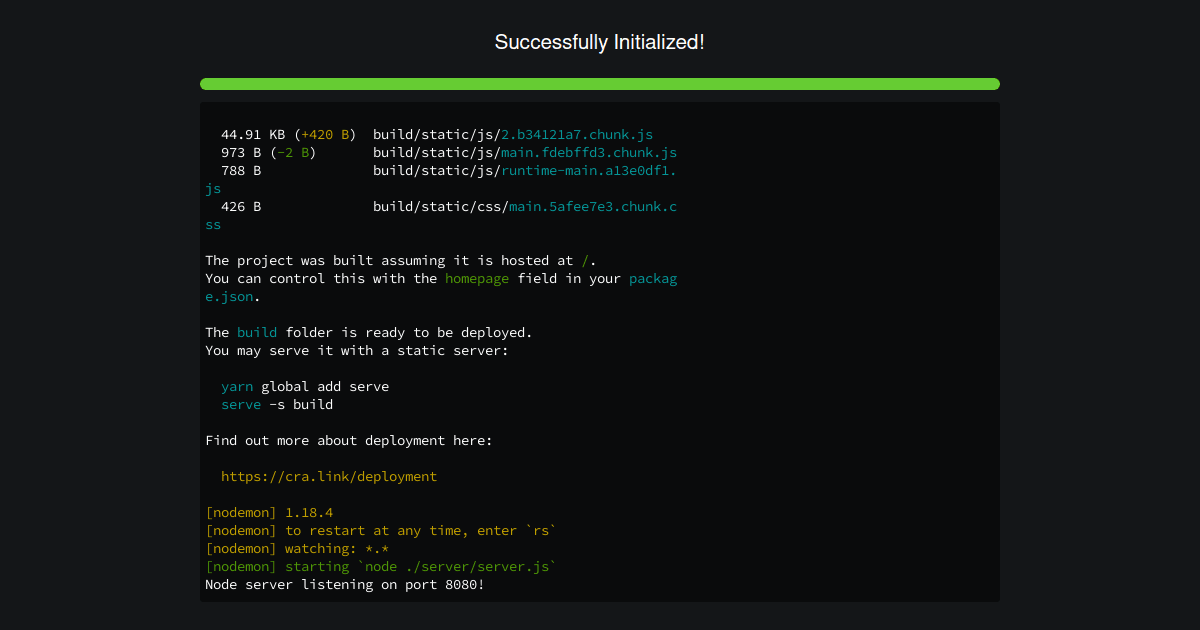
Task: Select the nodemon watching: *.* line
Action: pyautogui.click(x=297, y=548)
